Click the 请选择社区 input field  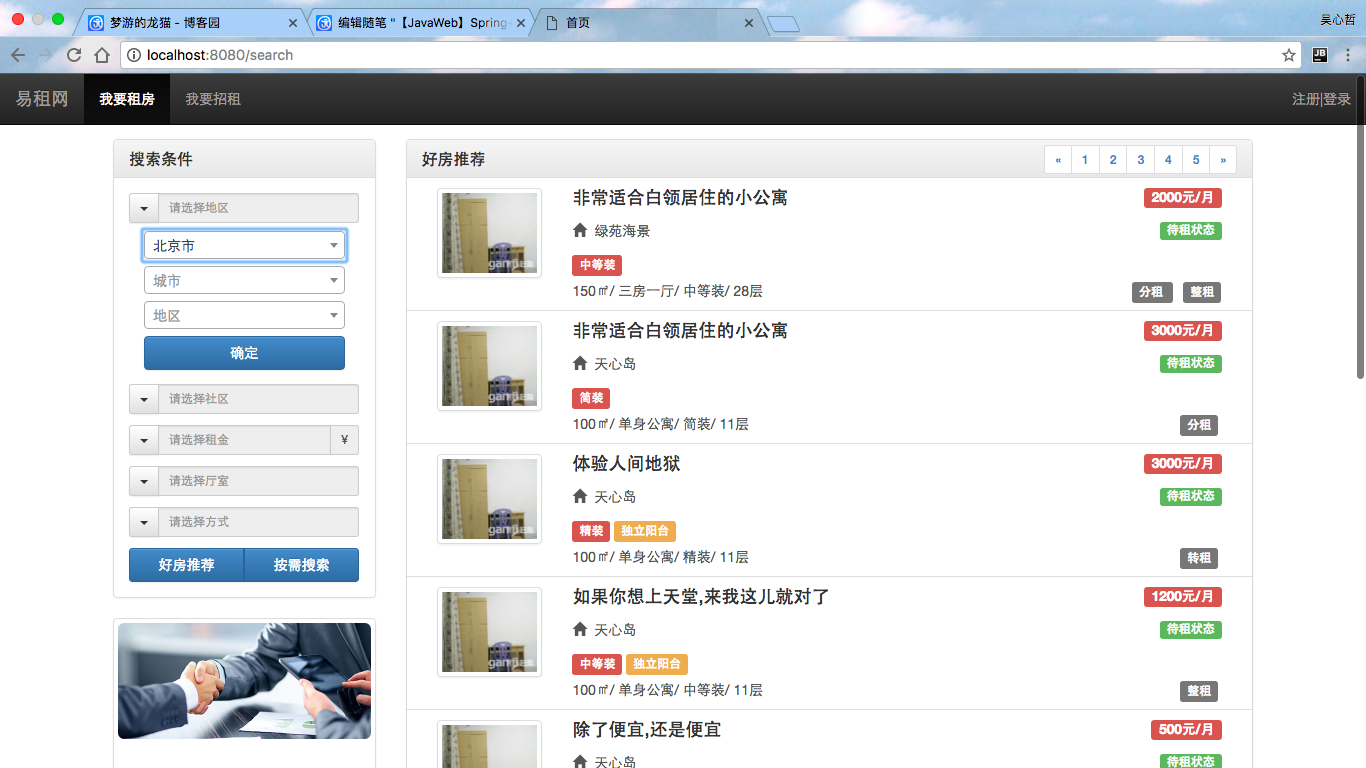(259, 399)
